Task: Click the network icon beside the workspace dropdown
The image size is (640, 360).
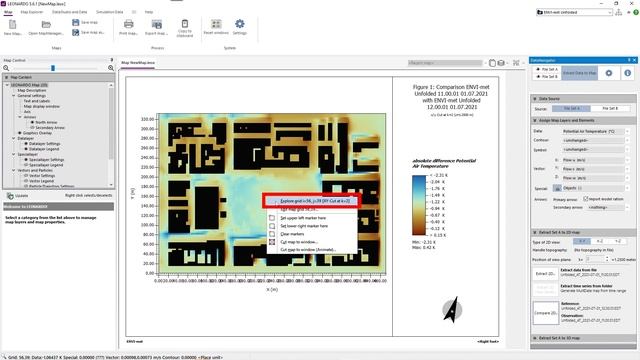Action: click(619, 12)
